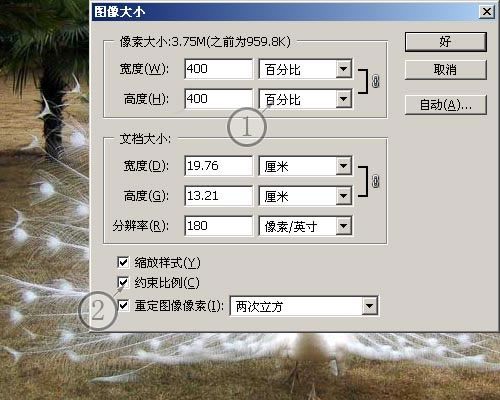
Task: Select the 高度(G) document height field
Action: [219, 196]
